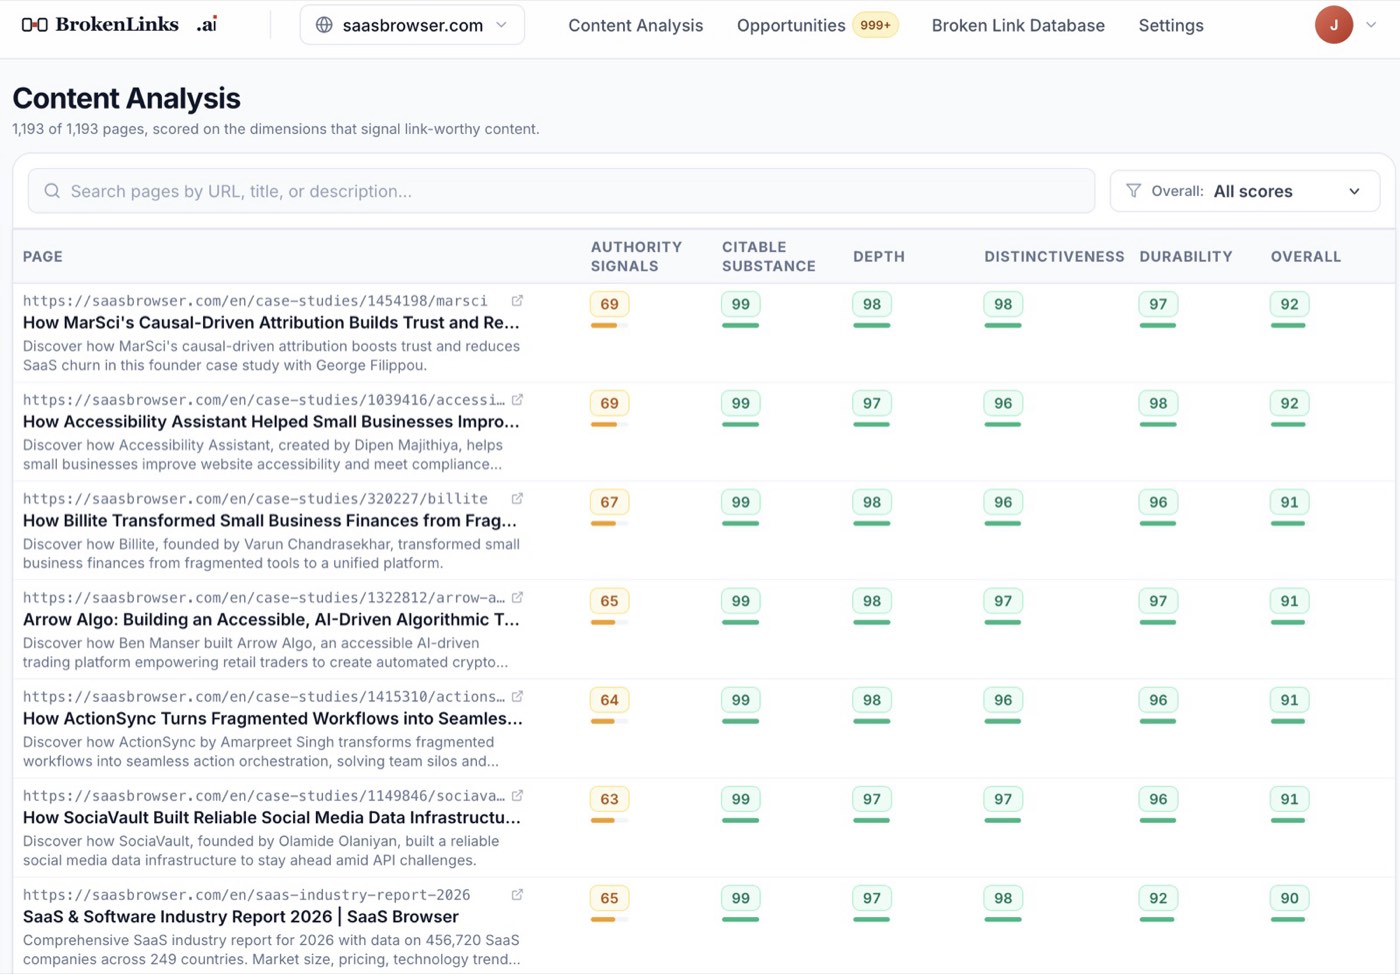
Task: Click the BrokenLinks.ai logo icon
Action: tap(34, 25)
